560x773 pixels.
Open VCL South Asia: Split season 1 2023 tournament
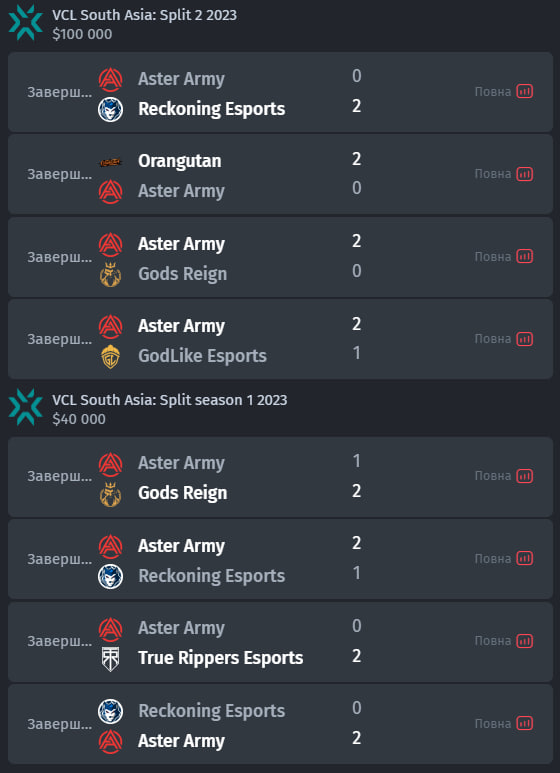170,400
